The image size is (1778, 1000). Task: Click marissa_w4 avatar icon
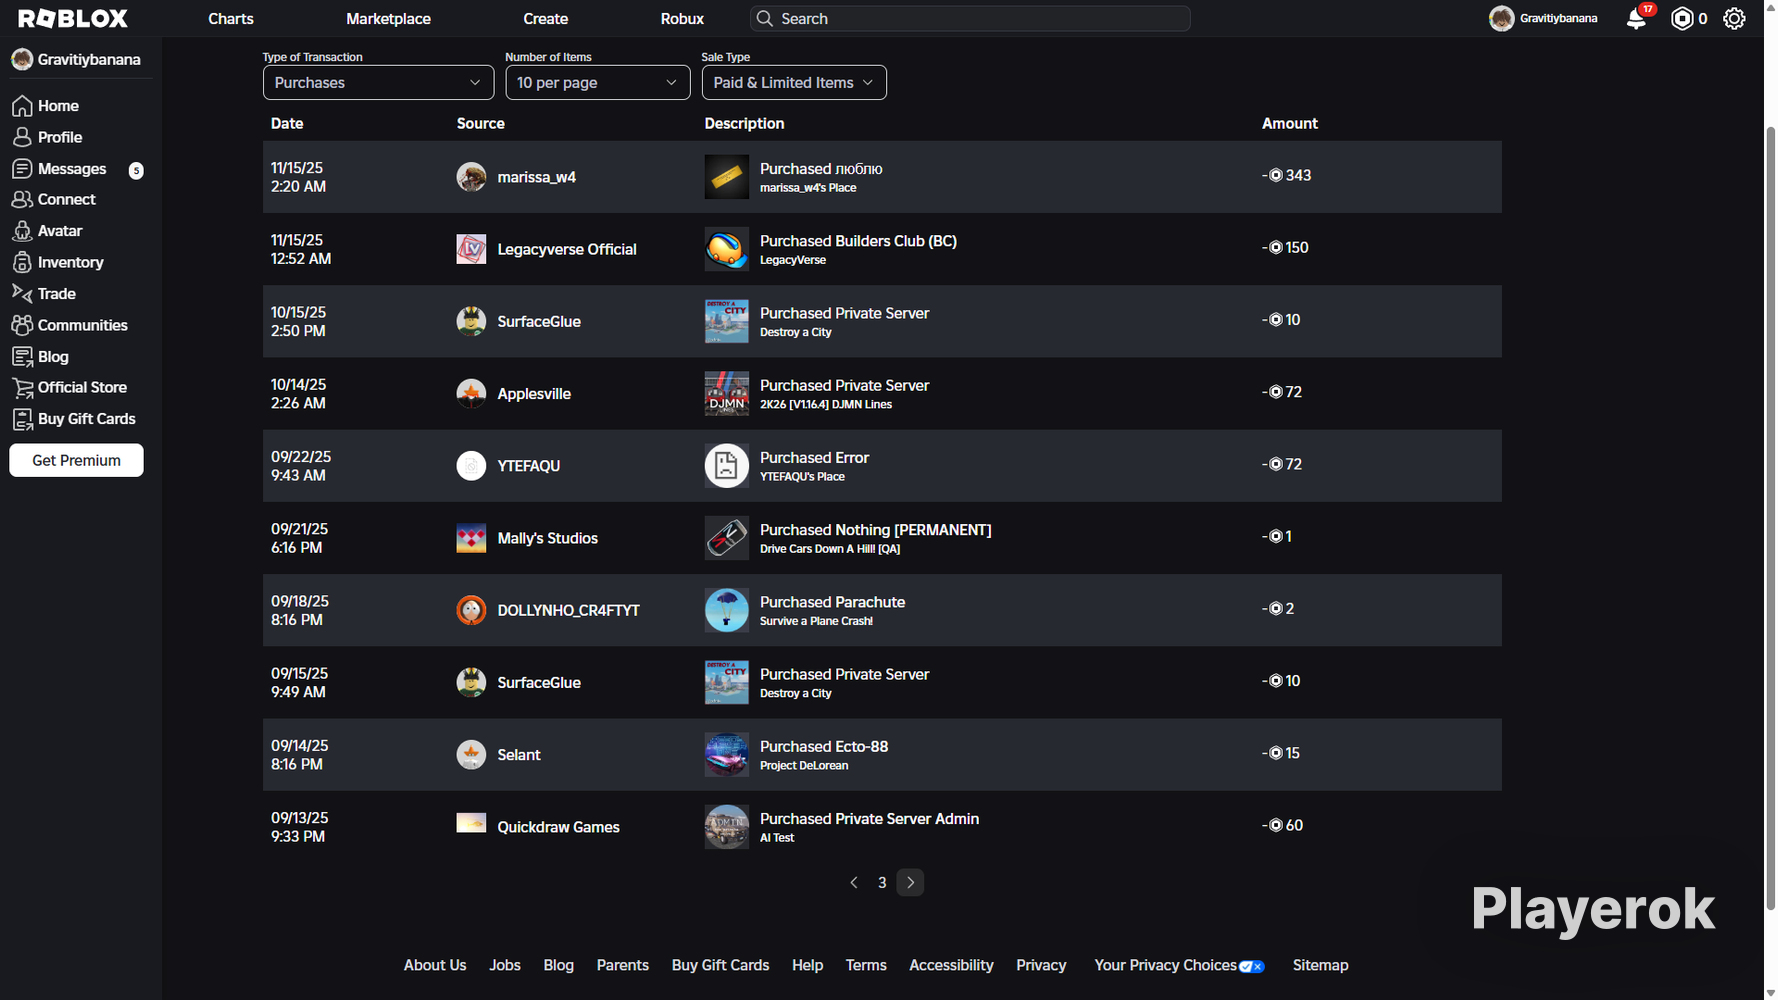point(471,177)
